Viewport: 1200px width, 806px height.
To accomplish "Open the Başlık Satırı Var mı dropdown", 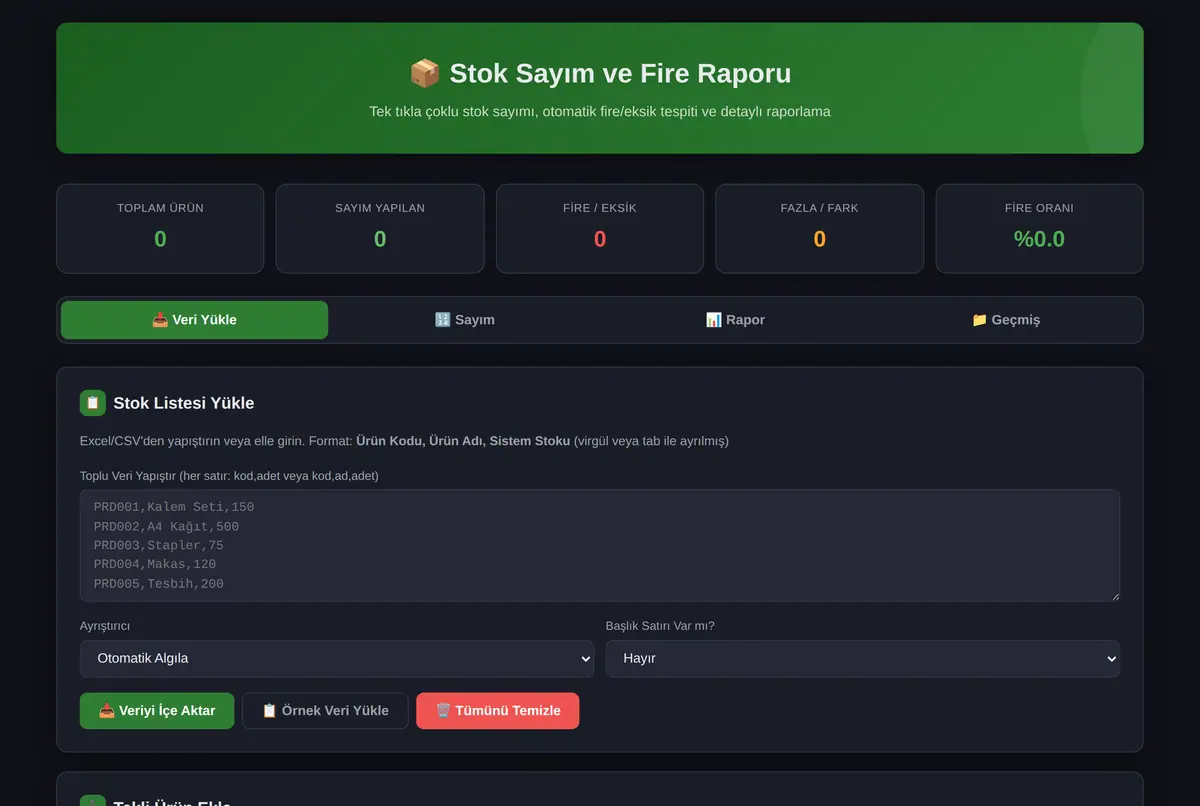I will tap(863, 659).
